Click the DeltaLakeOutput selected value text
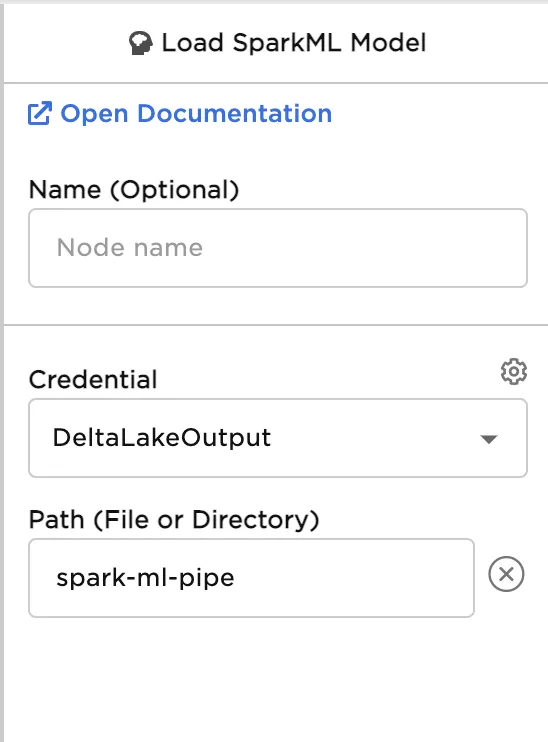This screenshot has height=742, width=548. click(x=162, y=438)
